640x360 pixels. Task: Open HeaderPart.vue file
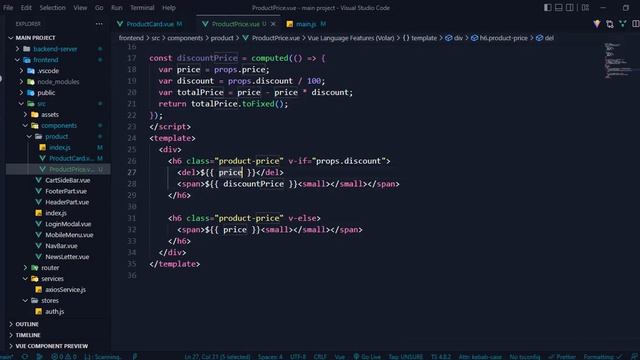[67, 202]
